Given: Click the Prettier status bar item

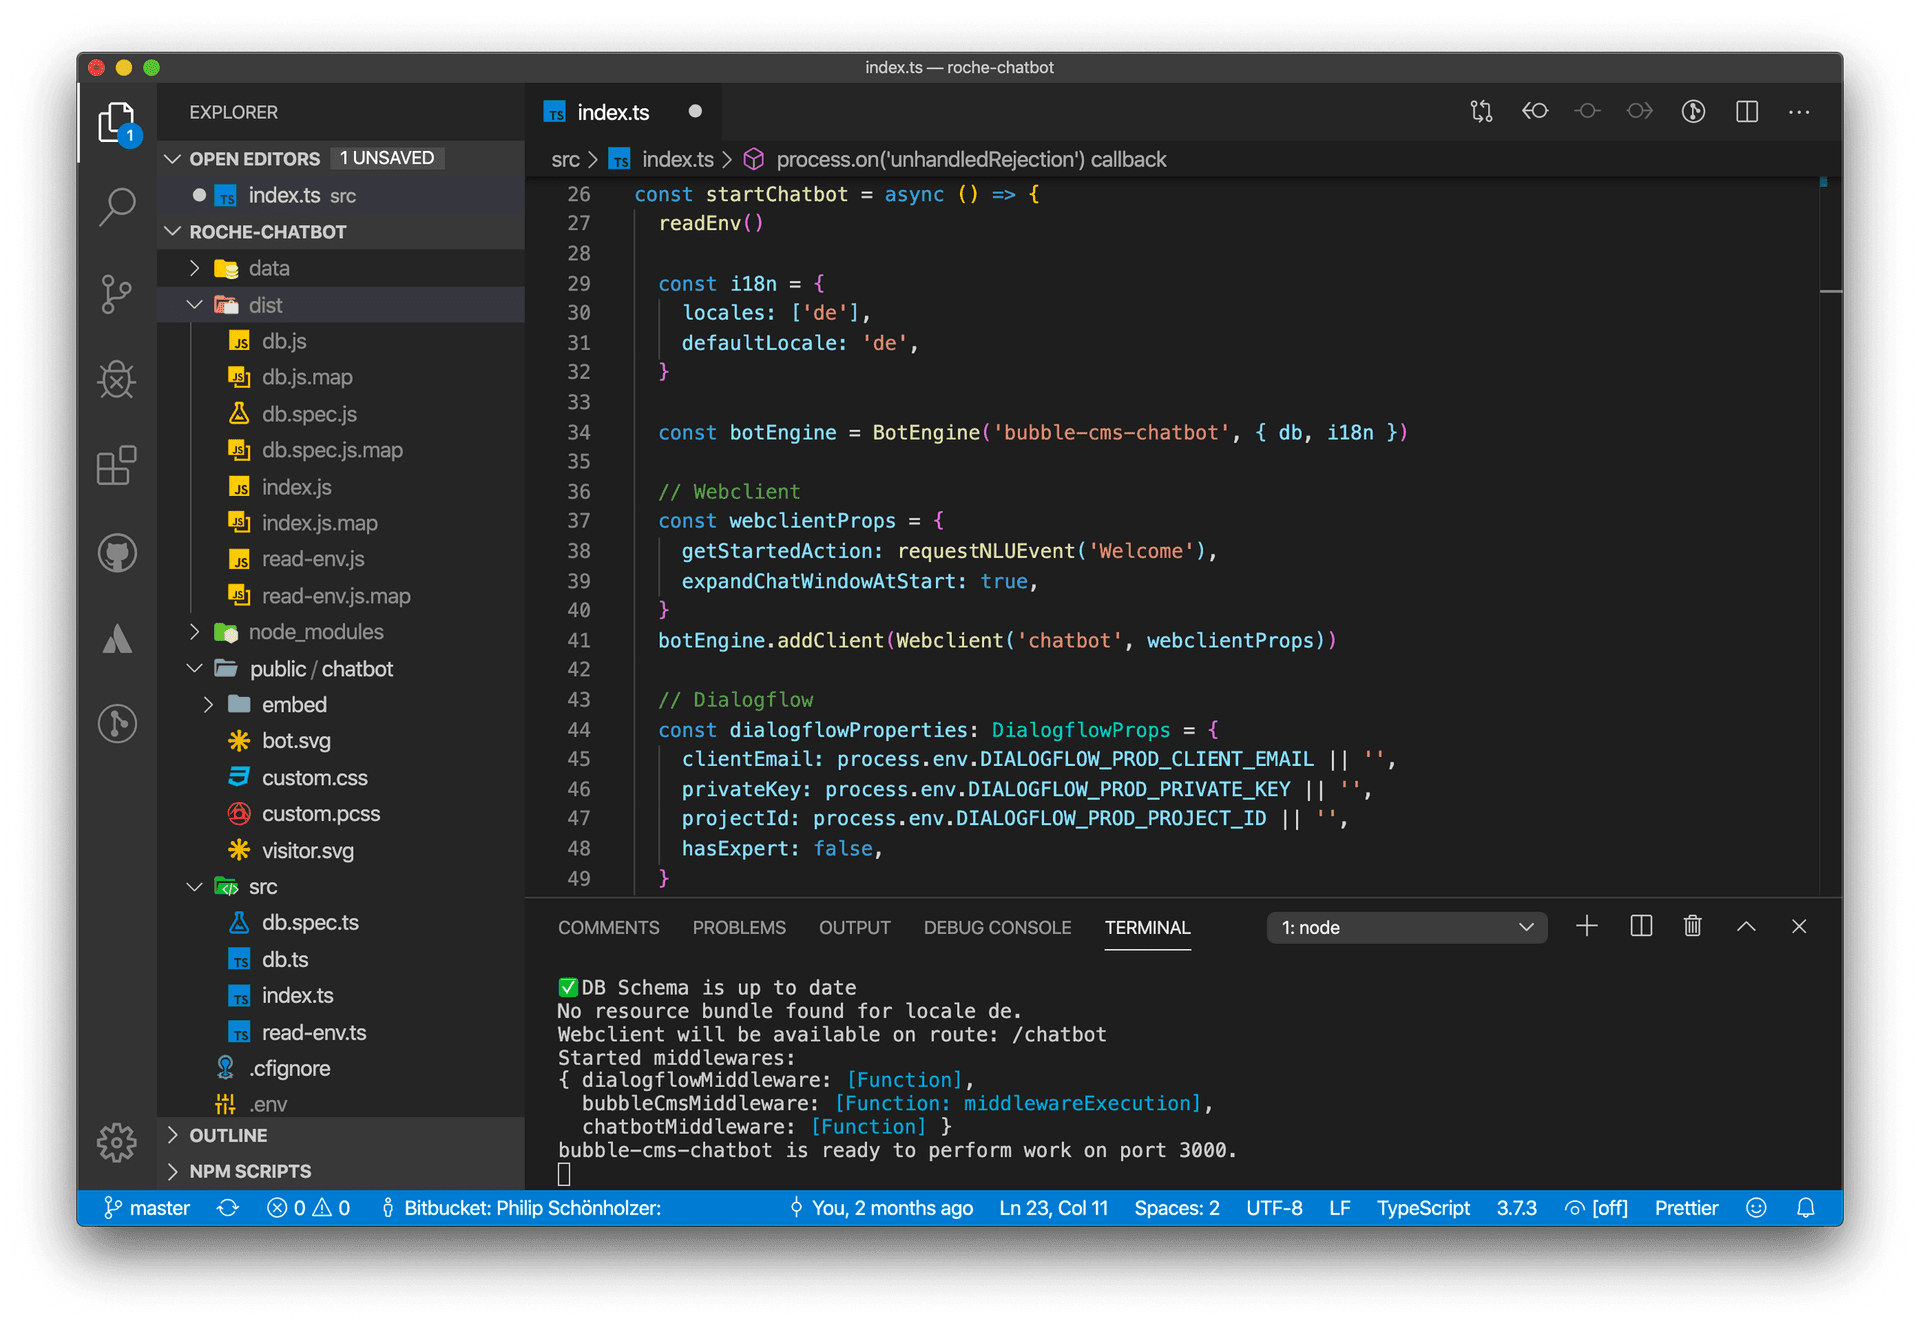Looking at the screenshot, I should pyautogui.click(x=1685, y=1208).
